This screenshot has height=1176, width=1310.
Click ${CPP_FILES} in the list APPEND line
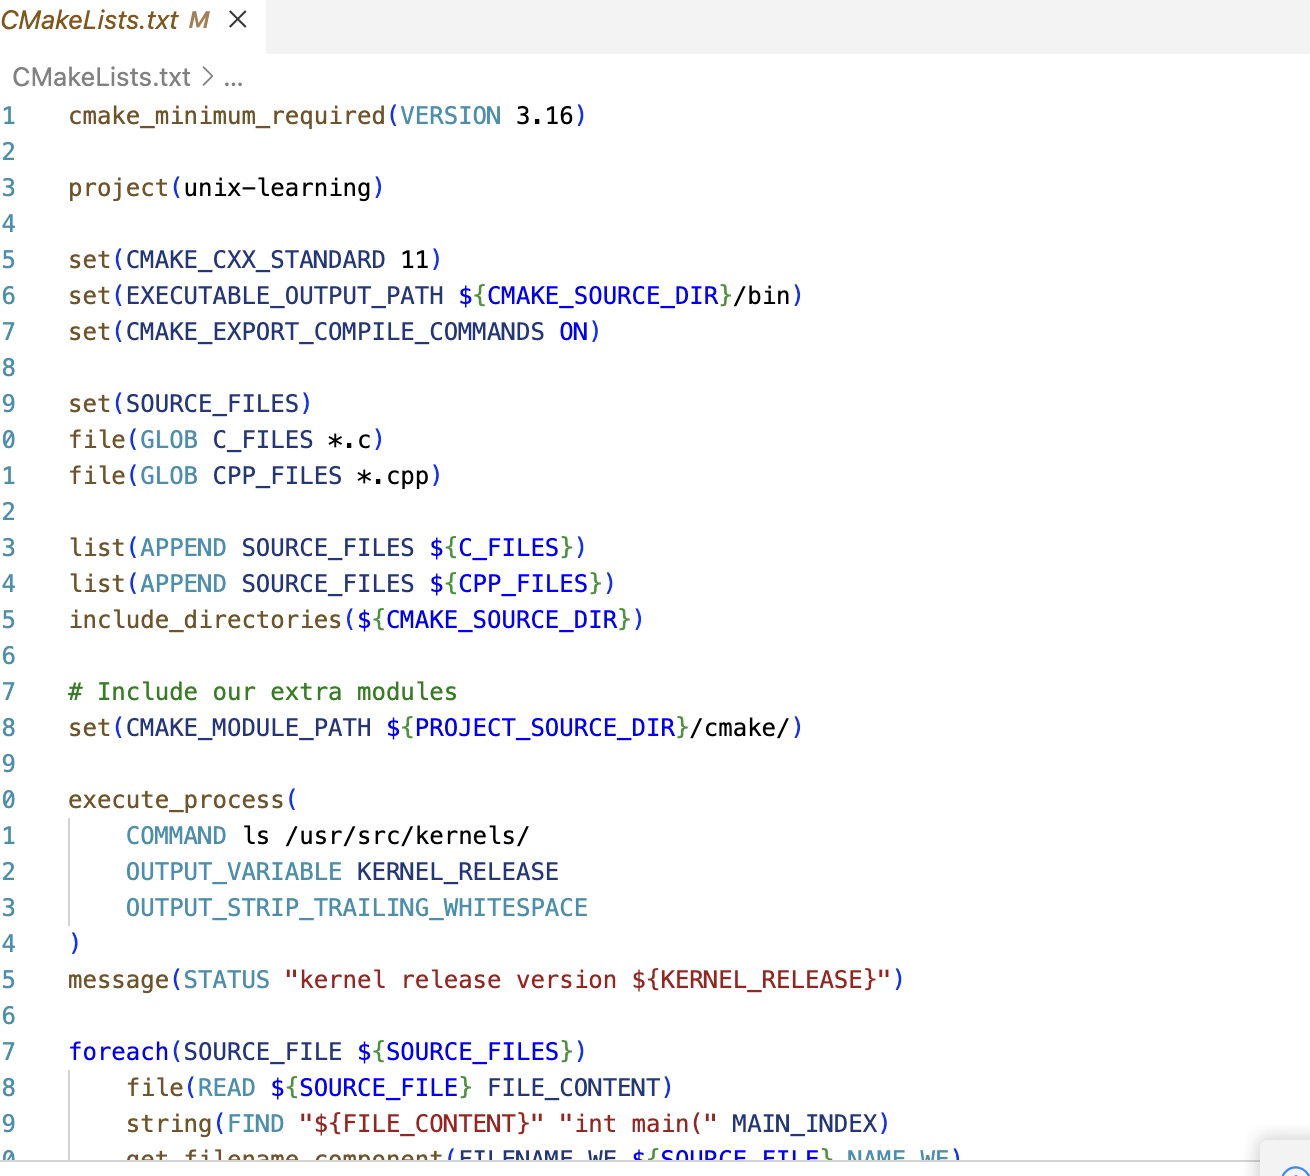coord(516,584)
